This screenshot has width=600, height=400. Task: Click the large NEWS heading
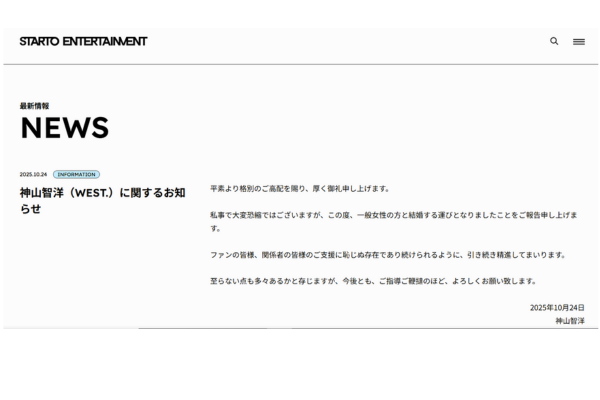64,128
